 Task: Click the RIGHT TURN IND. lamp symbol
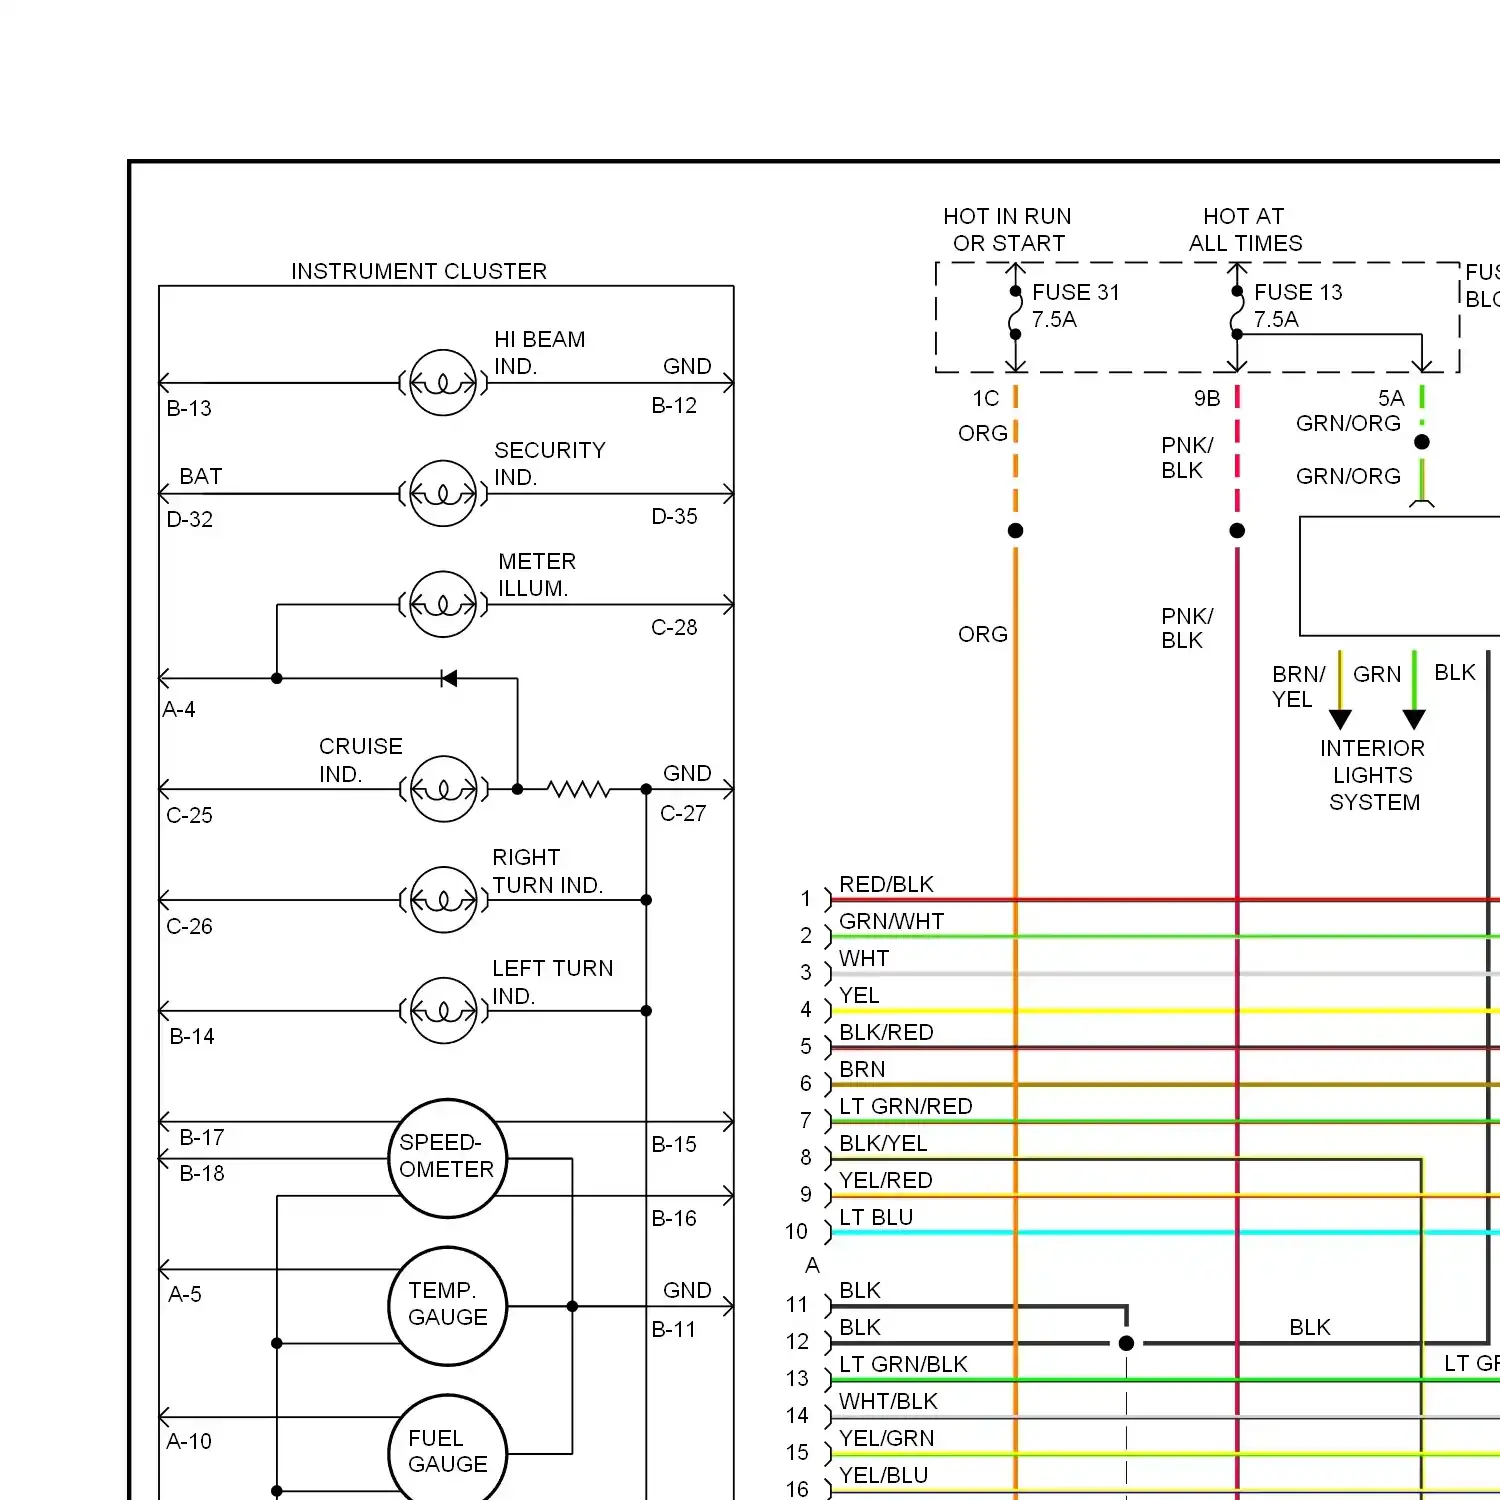coord(443,900)
